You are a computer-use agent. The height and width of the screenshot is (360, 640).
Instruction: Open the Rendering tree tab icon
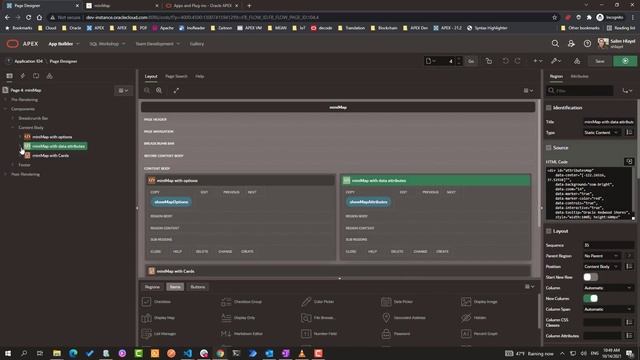[x=9, y=76]
